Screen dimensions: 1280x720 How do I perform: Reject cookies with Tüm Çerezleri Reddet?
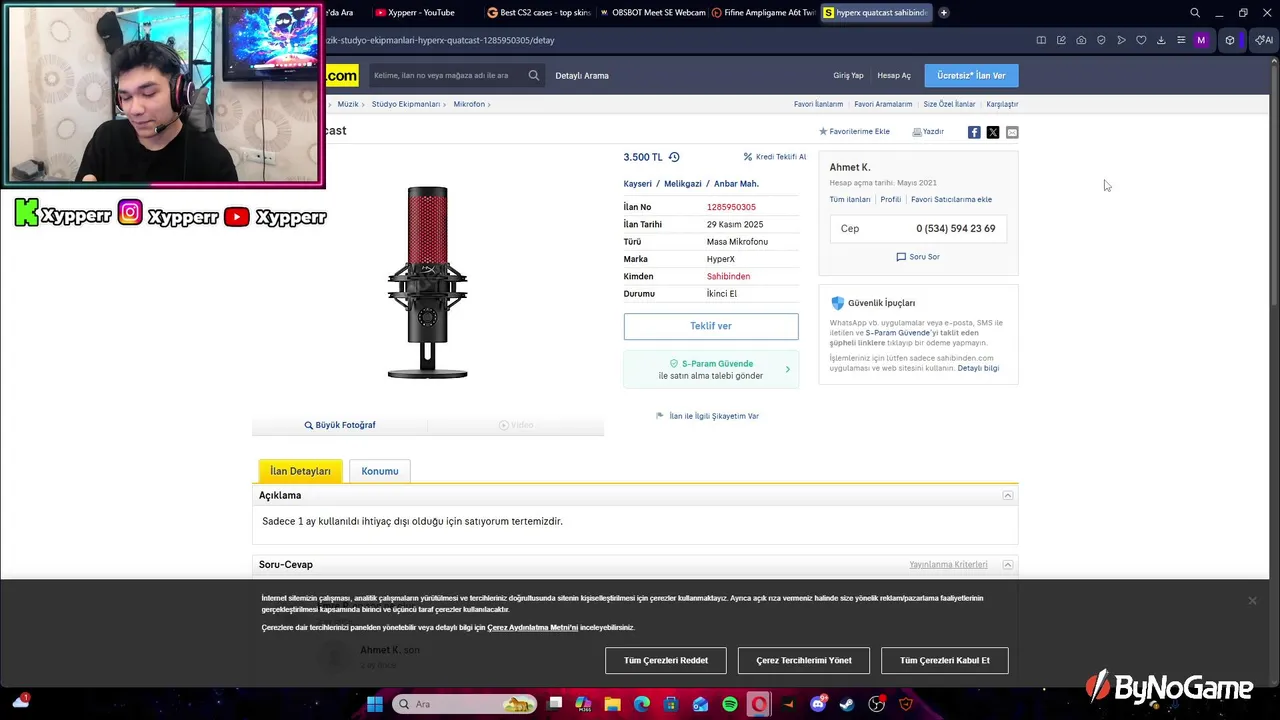coord(666,660)
